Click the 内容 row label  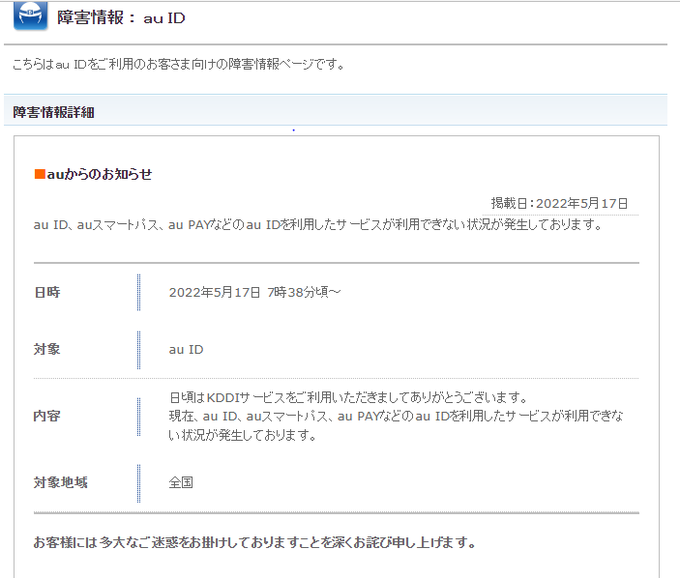pos(47,416)
